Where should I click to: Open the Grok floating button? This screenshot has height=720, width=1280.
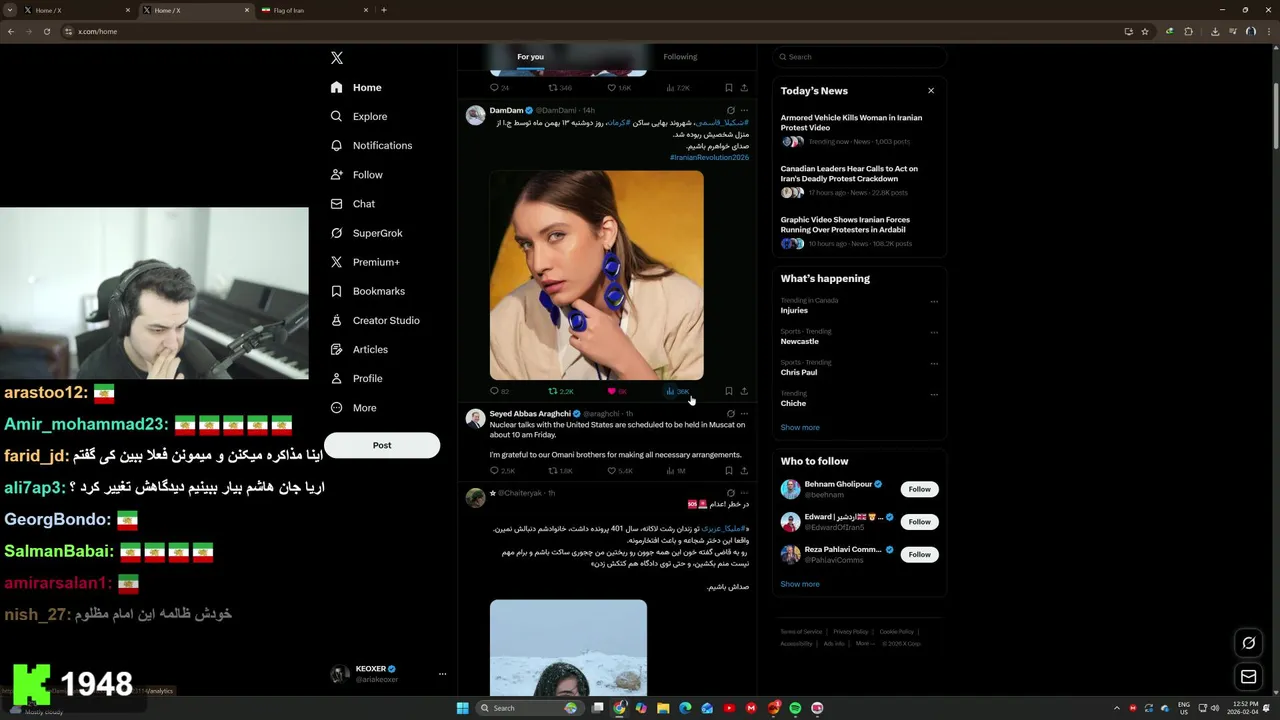[1248, 643]
